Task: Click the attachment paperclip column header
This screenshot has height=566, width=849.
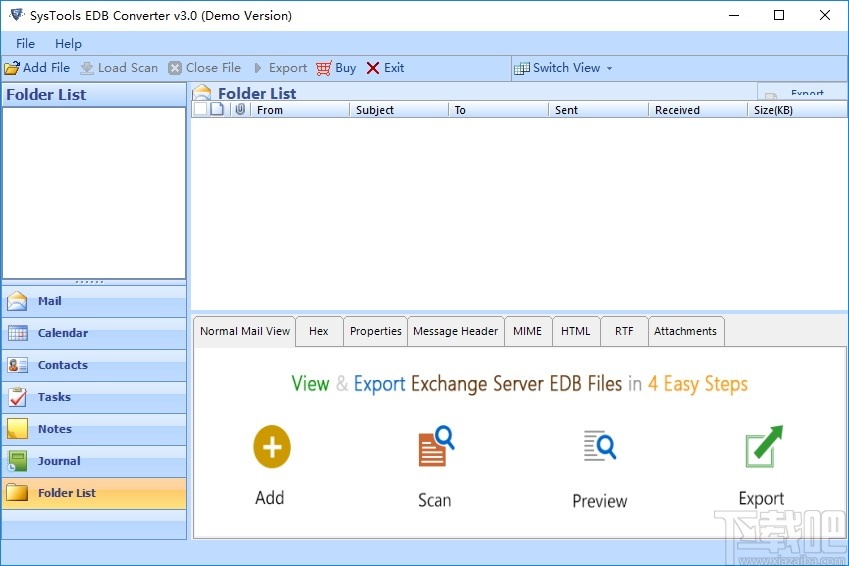Action: coord(240,109)
